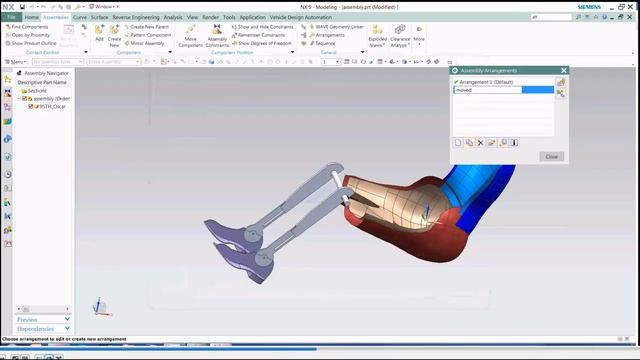The height and width of the screenshot is (360, 640).
Task: Click the Set as Default icon beside moved
Action: (561, 93)
